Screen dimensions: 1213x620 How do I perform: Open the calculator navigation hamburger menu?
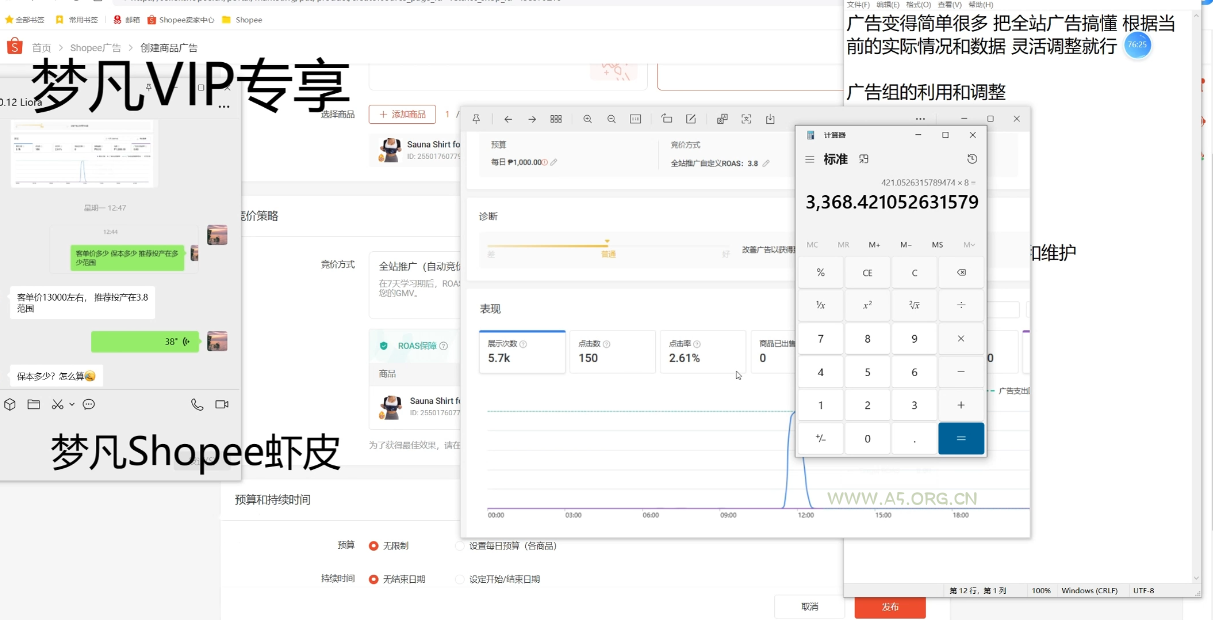810,159
